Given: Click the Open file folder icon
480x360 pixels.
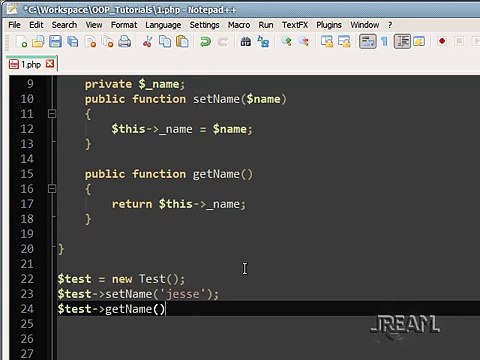Looking at the screenshot, I should pyautogui.click(x=38, y=42).
